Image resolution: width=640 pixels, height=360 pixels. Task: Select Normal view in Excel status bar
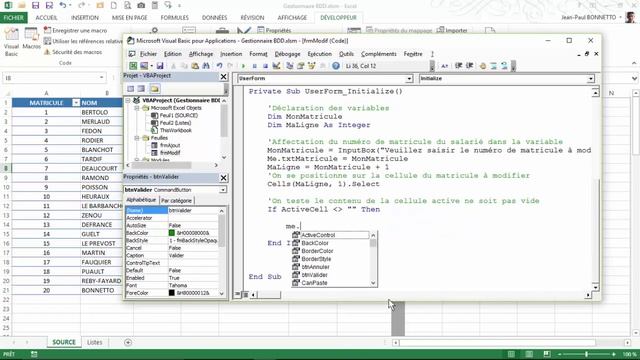point(511,354)
